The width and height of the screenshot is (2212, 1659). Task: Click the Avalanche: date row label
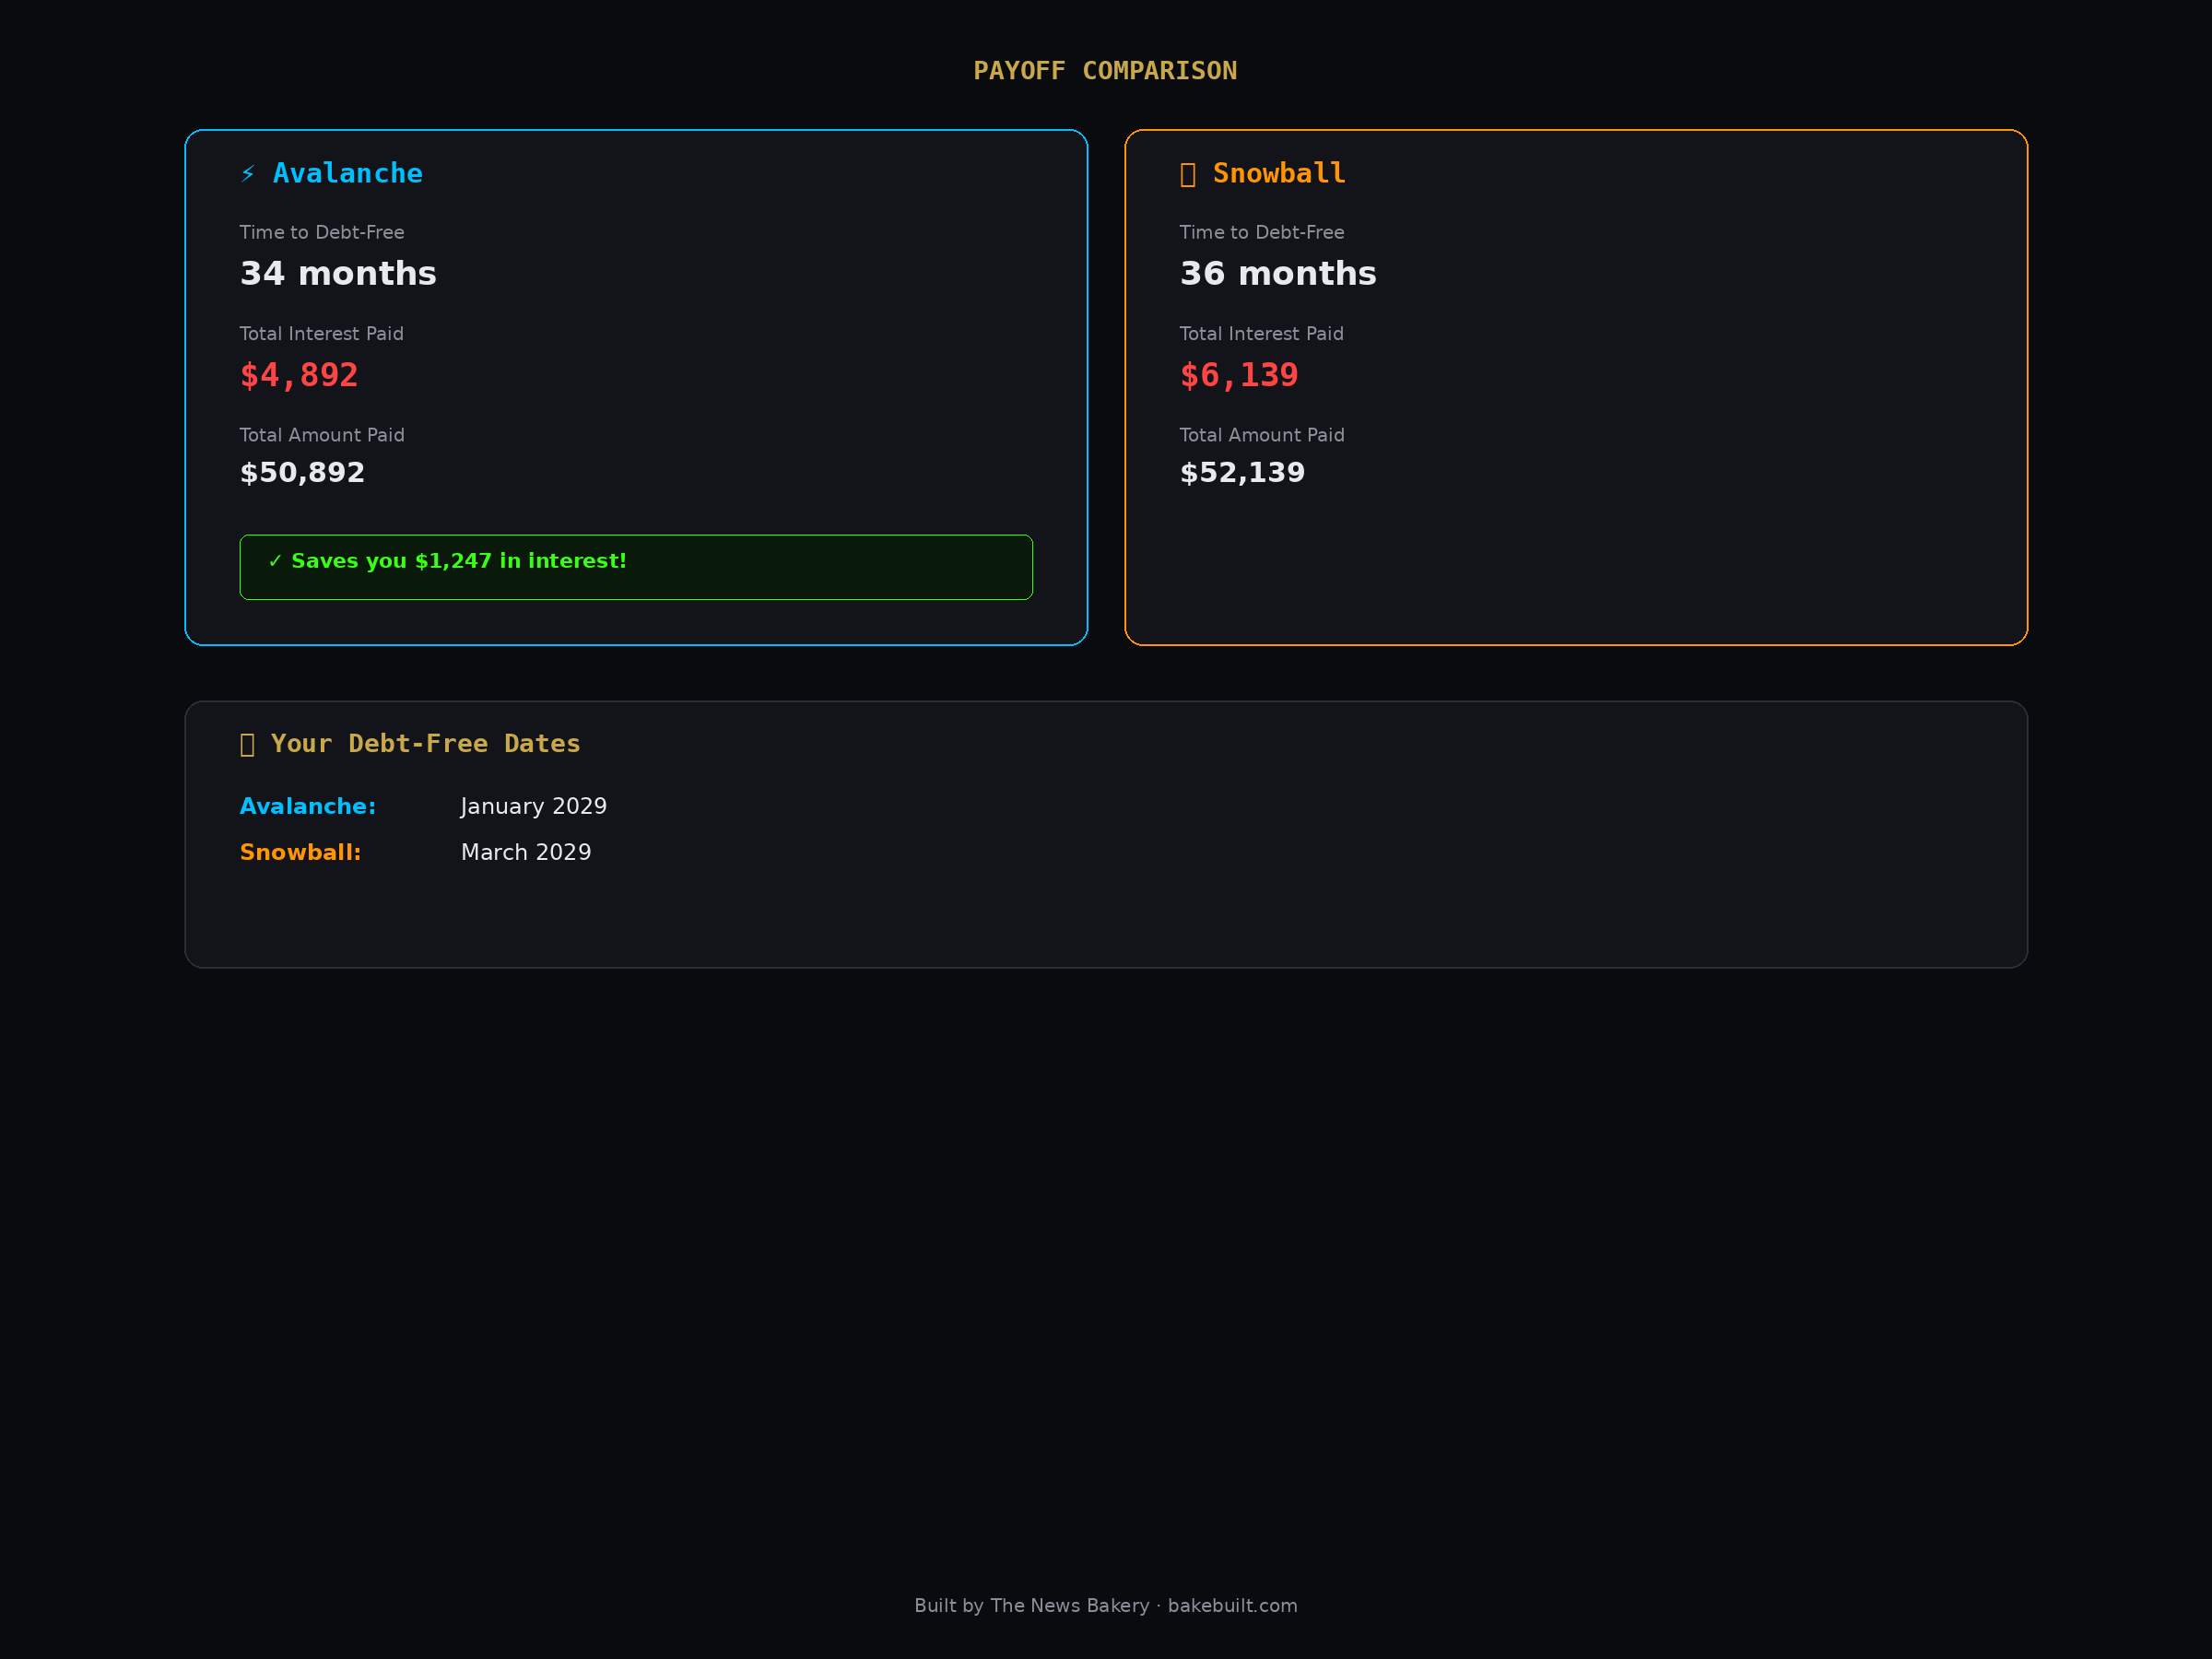point(308,807)
